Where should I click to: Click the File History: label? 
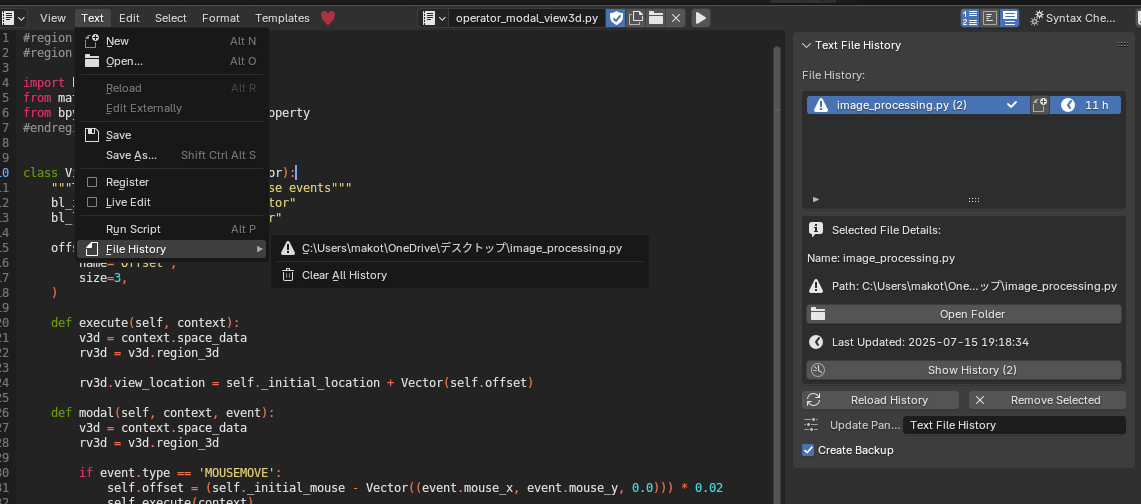[x=833, y=75]
